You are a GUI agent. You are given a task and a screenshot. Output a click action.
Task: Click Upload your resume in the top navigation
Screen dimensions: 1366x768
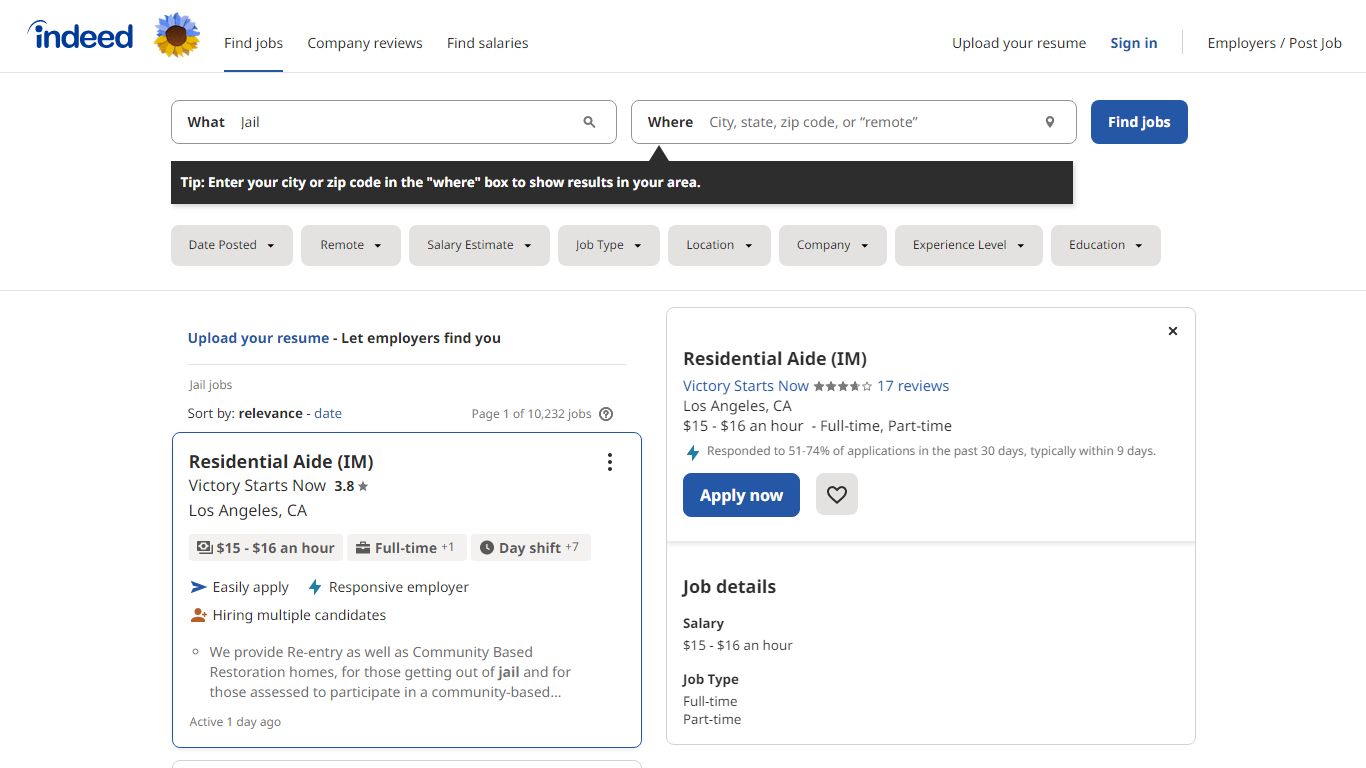1019,43
